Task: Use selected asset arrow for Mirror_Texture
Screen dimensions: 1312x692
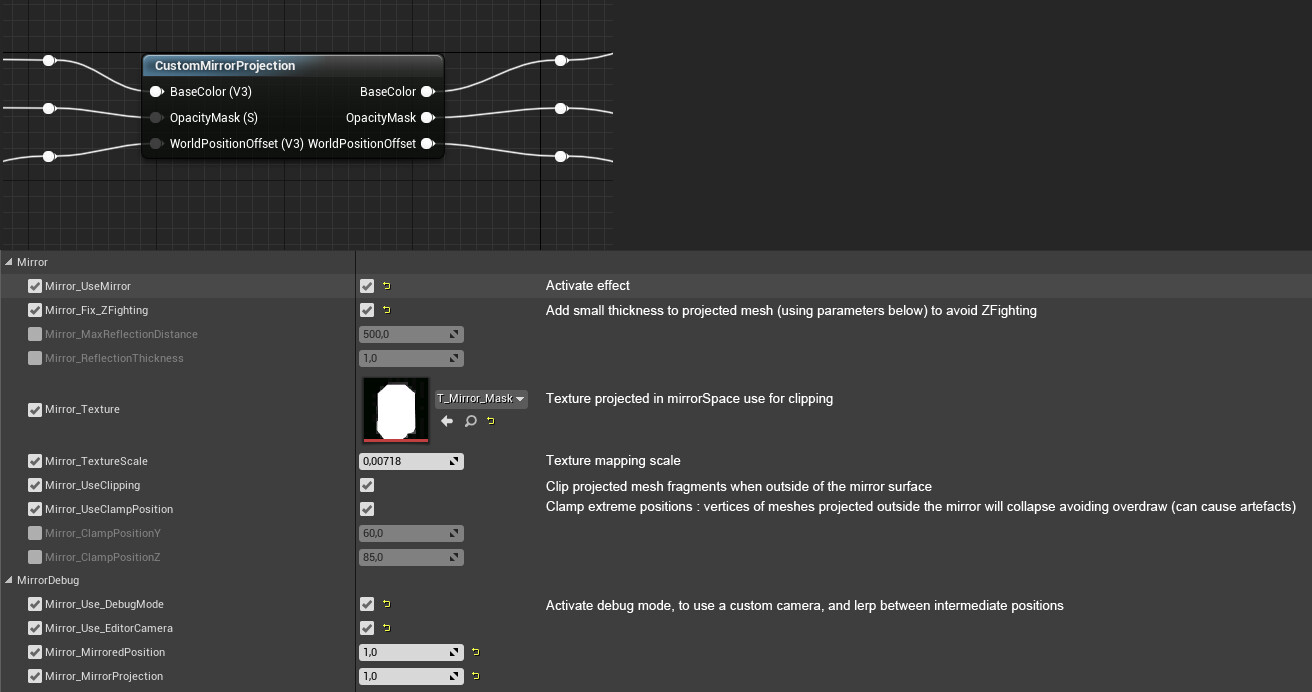Action: pyautogui.click(x=447, y=421)
